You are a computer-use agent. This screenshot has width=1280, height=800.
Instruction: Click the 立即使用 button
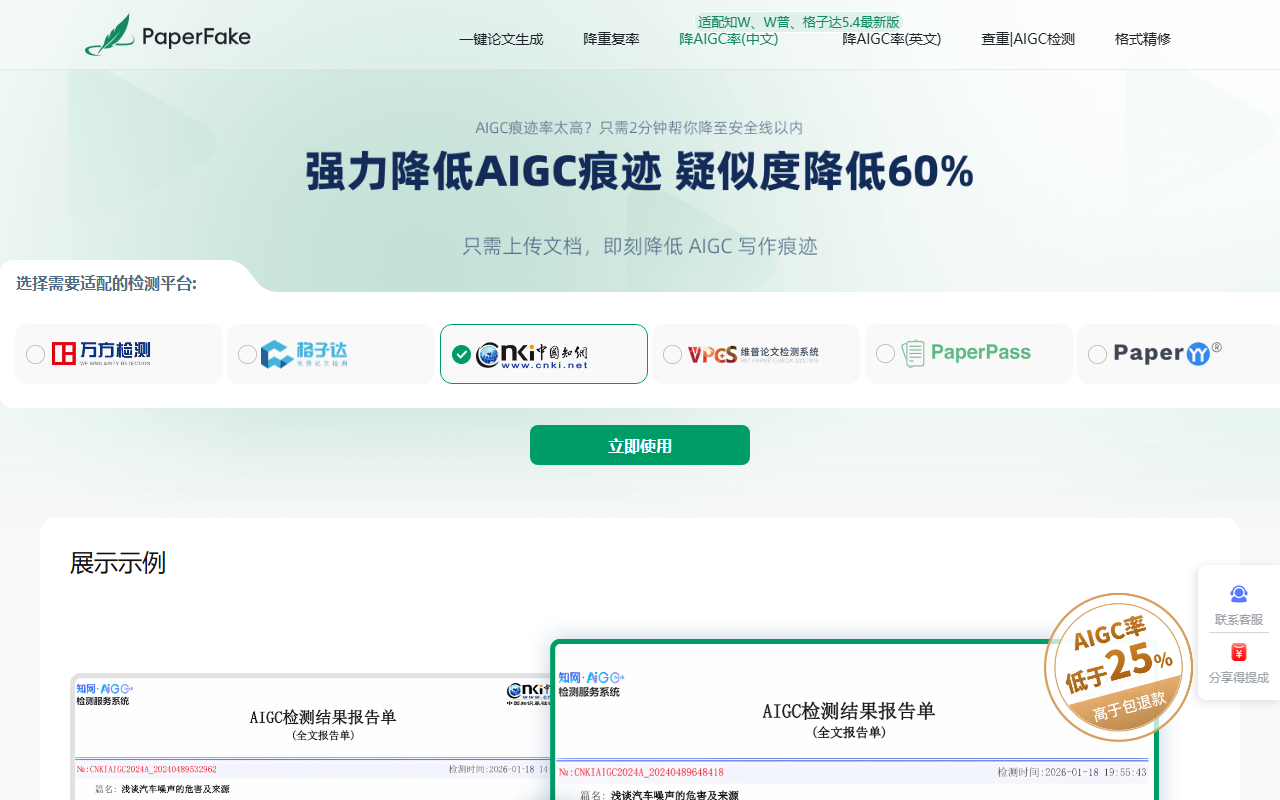pyautogui.click(x=640, y=445)
